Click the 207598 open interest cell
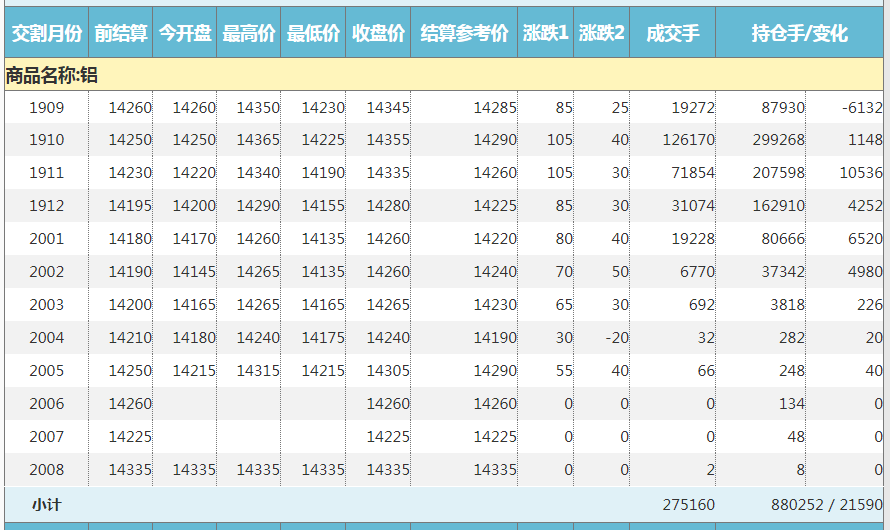890x530 pixels. pos(777,173)
